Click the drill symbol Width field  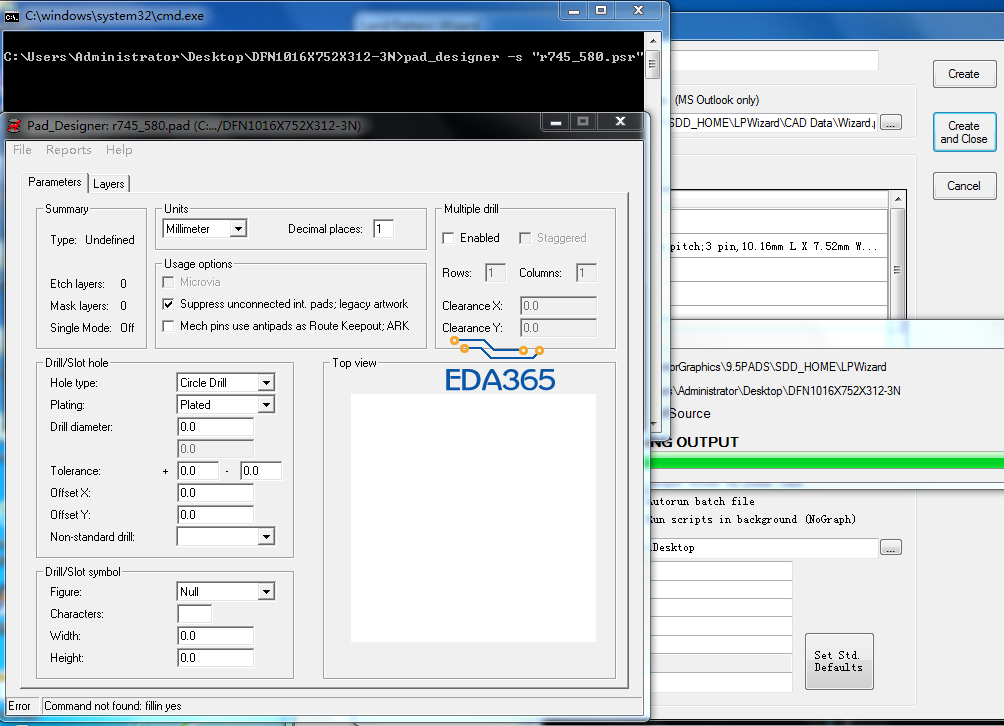point(215,636)
